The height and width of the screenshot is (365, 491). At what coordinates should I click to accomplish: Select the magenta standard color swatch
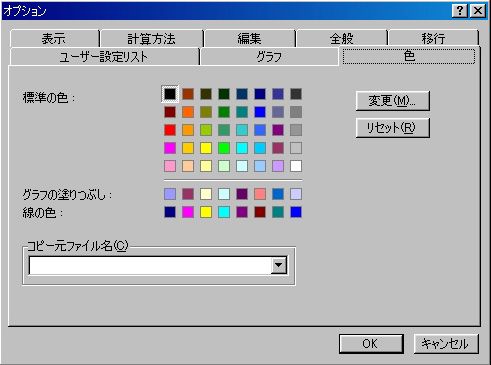click(x=170, y=148)
